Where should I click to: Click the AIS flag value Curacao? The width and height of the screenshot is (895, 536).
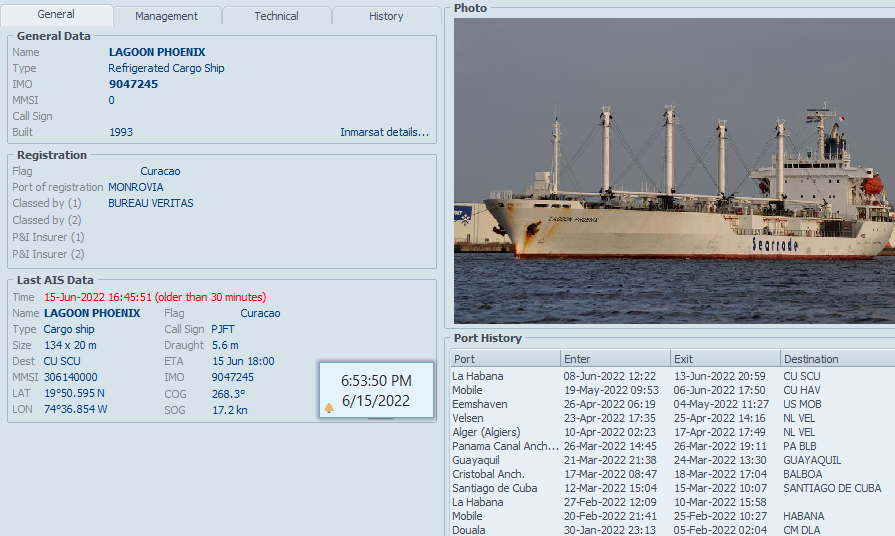(260, 313)
